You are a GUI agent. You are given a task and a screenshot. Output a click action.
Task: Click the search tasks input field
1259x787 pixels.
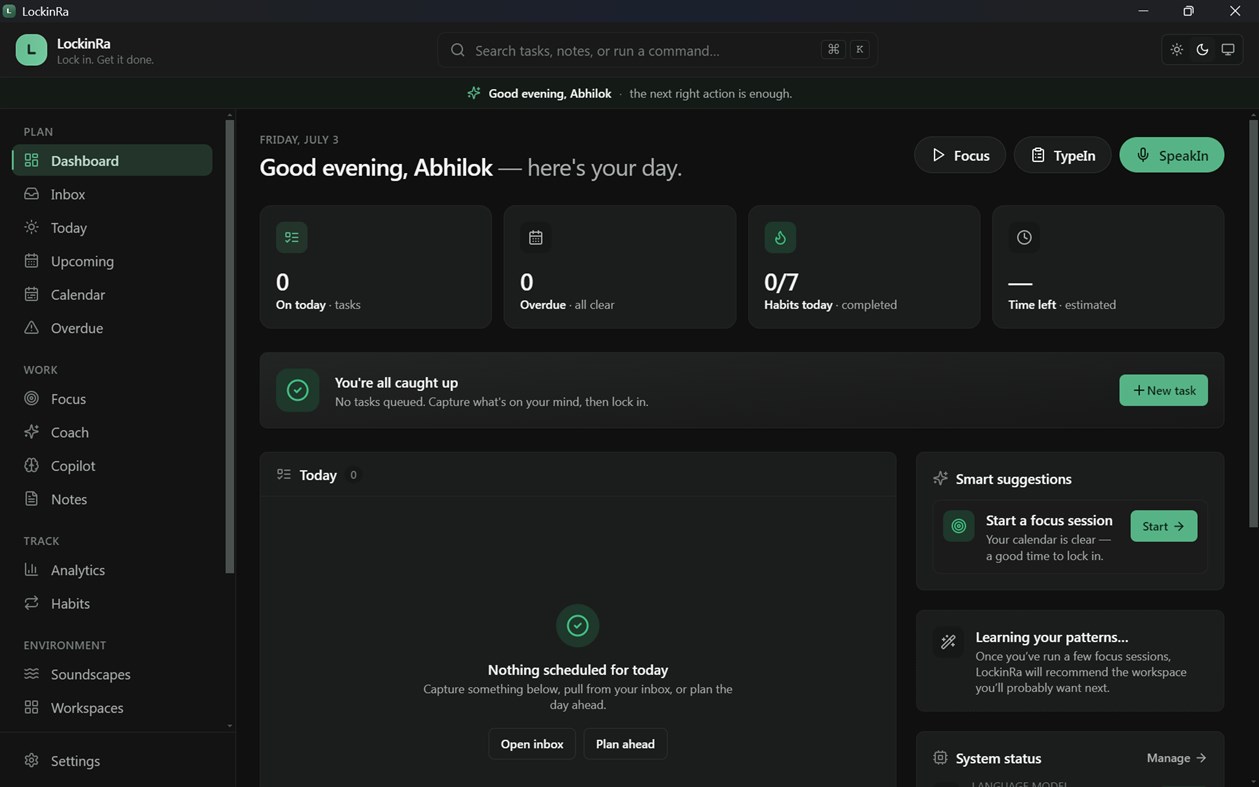pyautogui.click(x=657, y=50)
